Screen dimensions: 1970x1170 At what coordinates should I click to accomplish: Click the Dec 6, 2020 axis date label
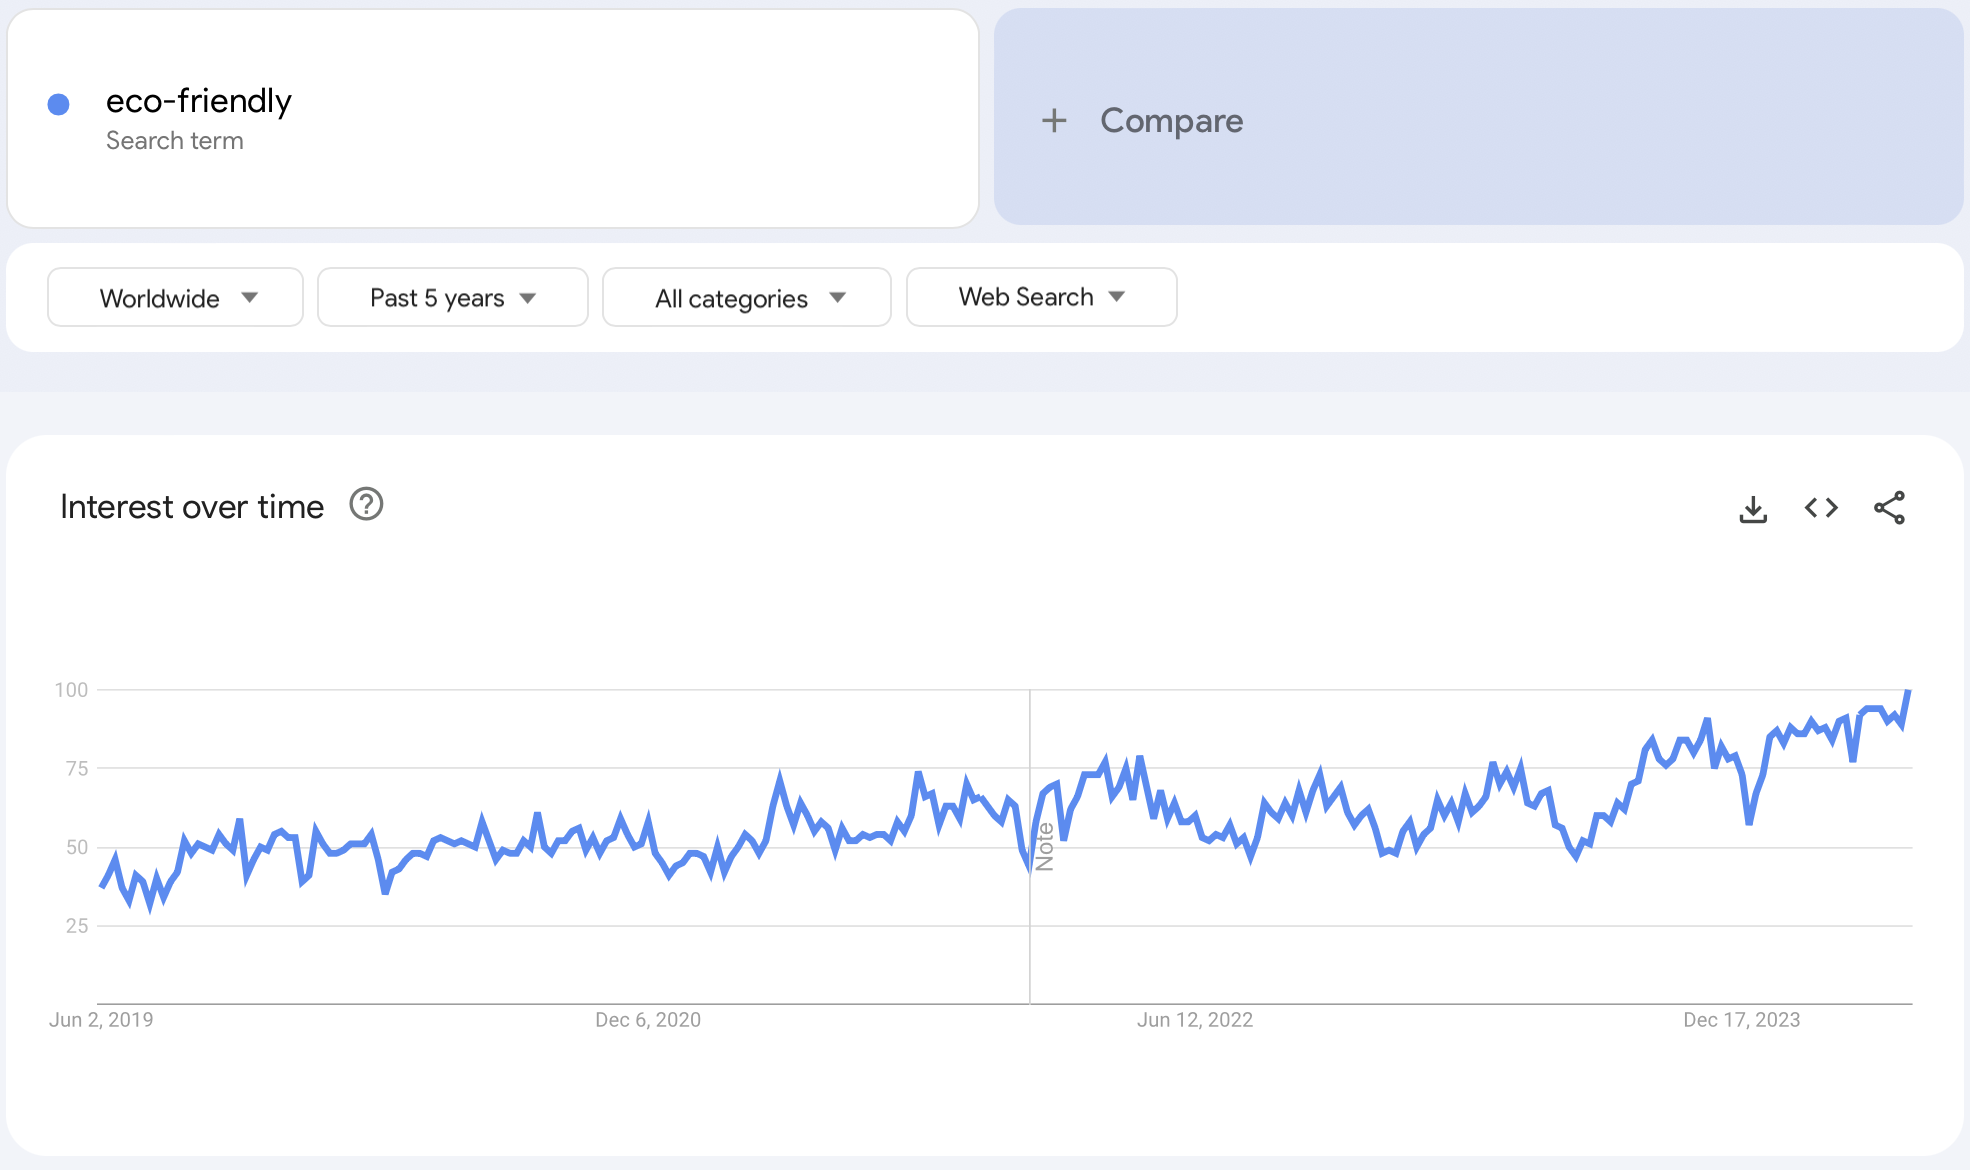[648, 1020]
